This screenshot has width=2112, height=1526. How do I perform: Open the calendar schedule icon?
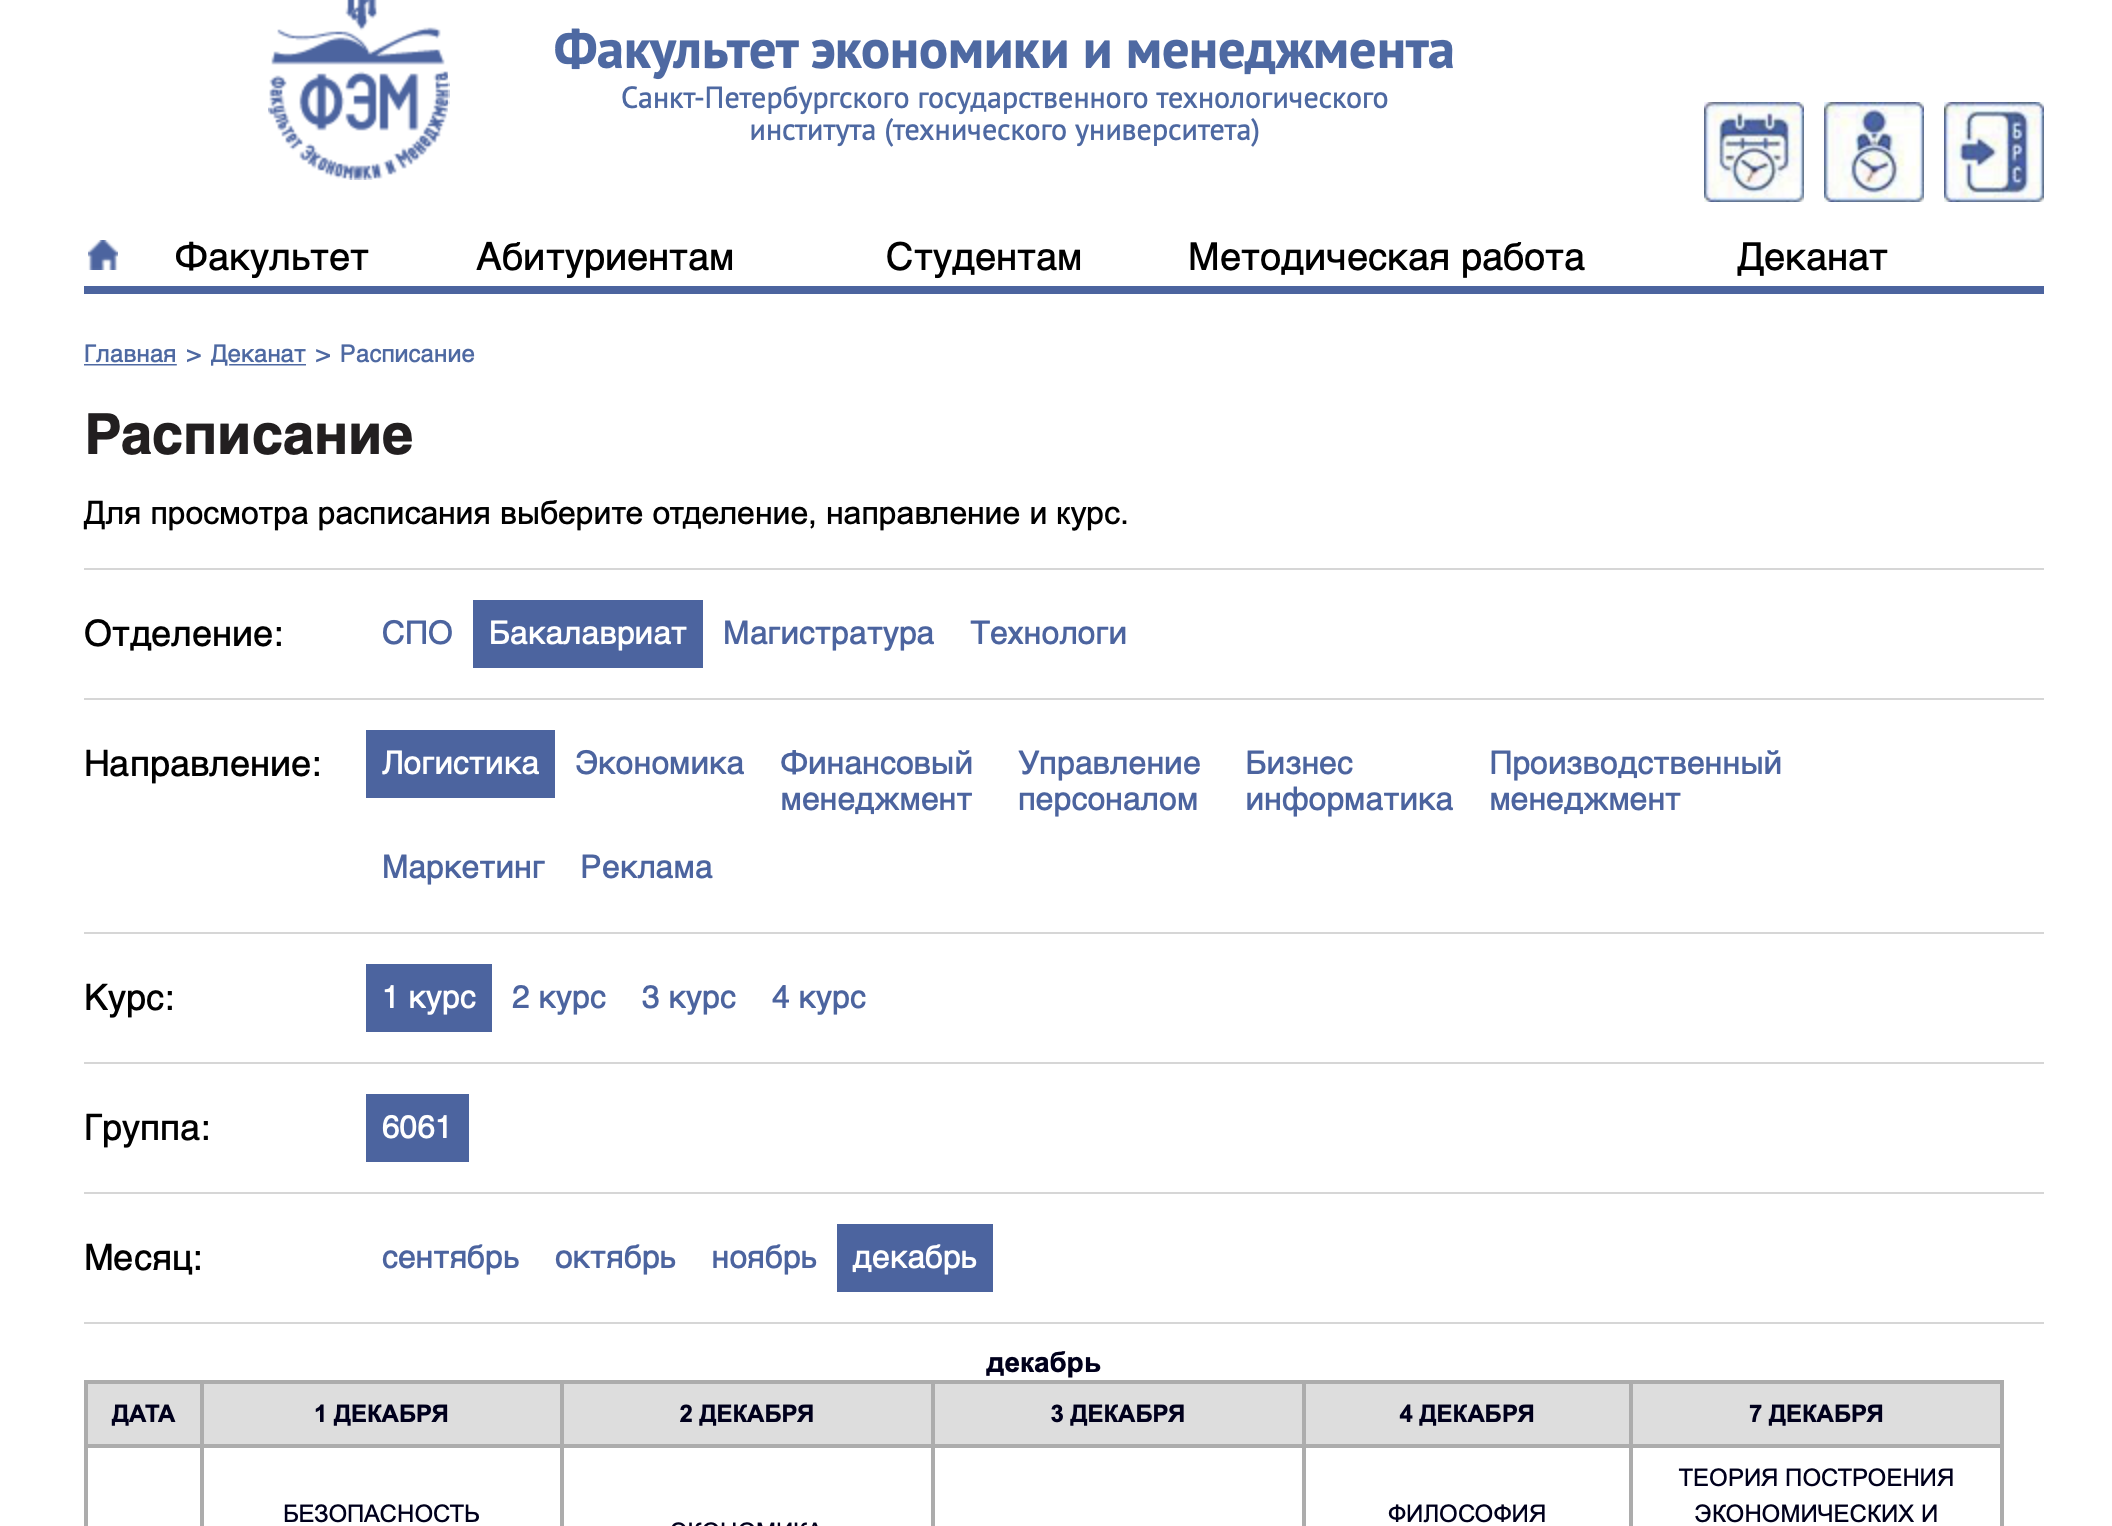coord(1753,152)
